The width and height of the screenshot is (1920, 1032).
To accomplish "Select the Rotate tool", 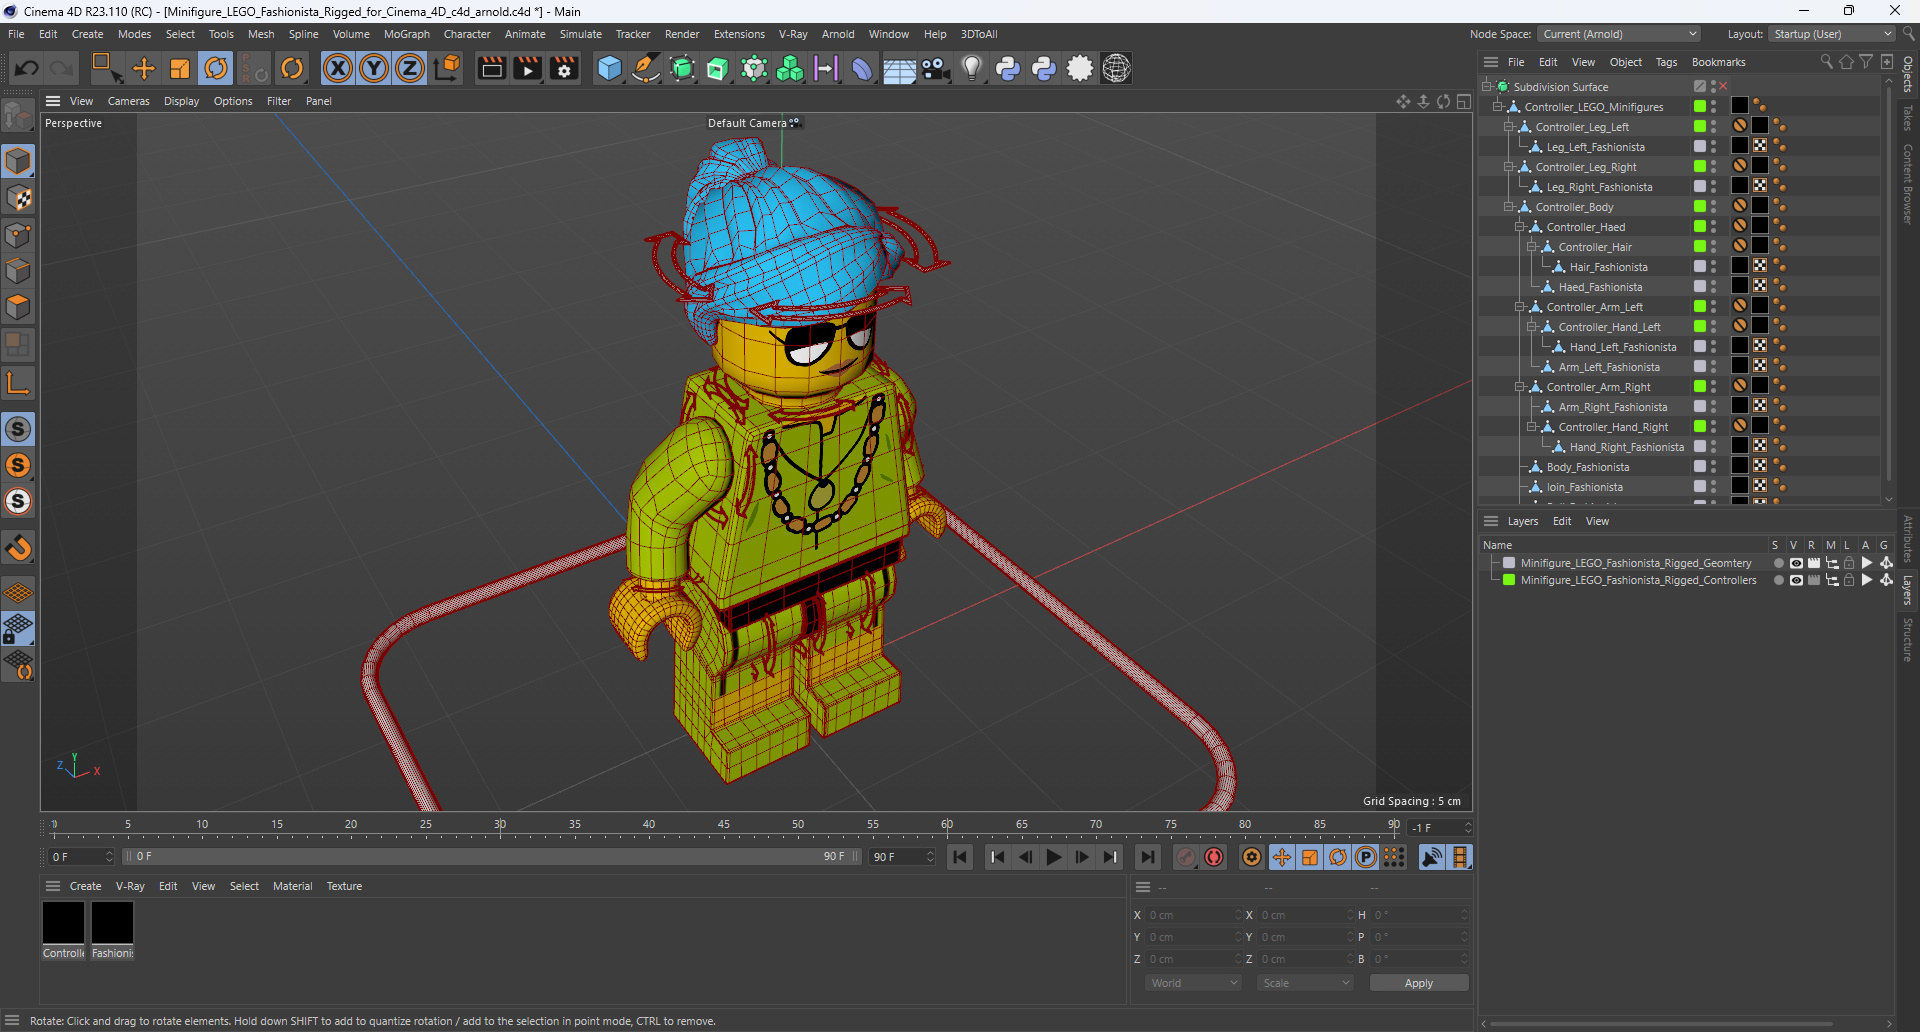I will [x=216, y=68].
